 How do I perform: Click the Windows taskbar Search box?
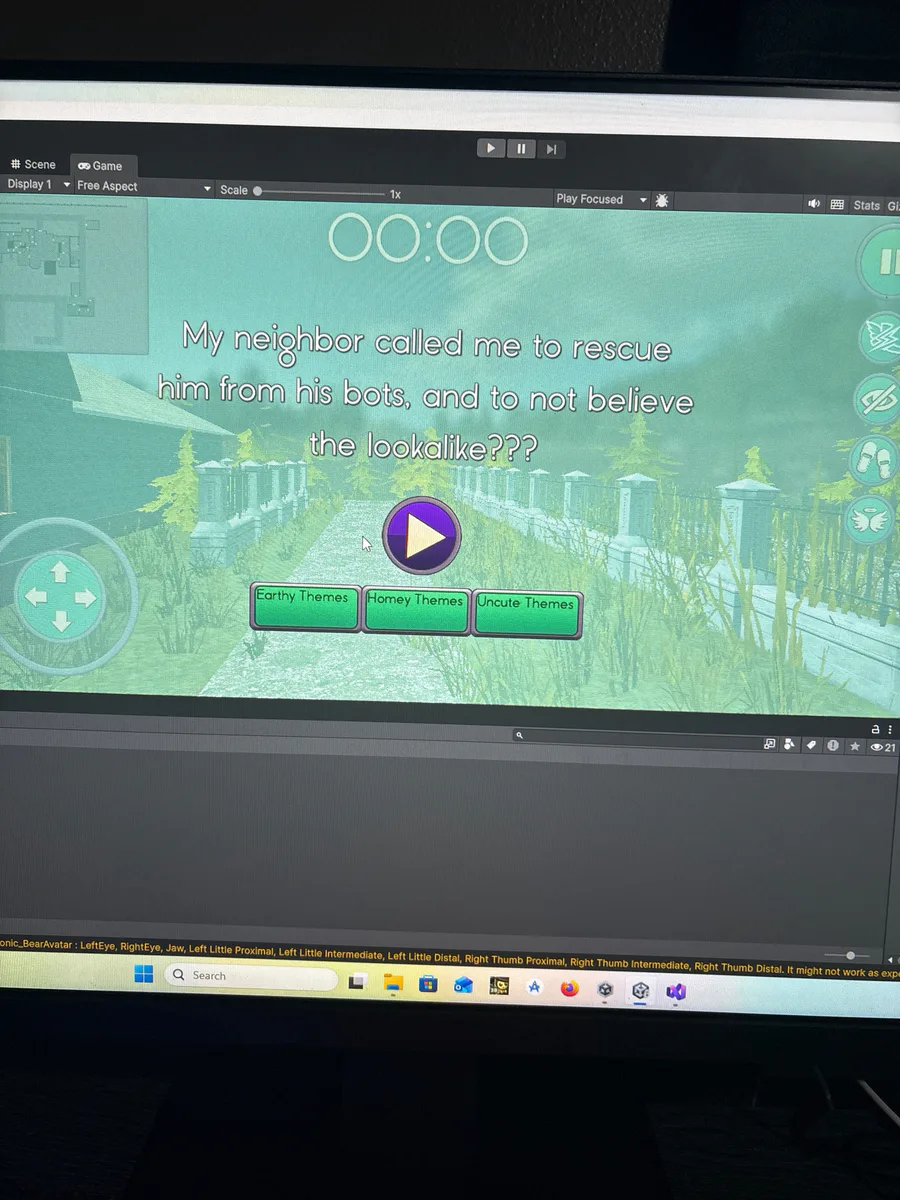[x=250, y=975]
